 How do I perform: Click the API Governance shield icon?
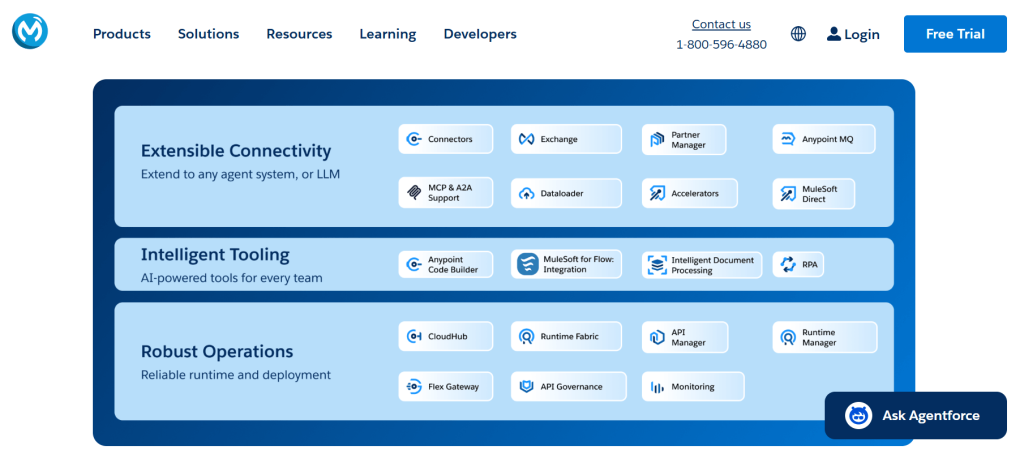click(x=526, y=387)
